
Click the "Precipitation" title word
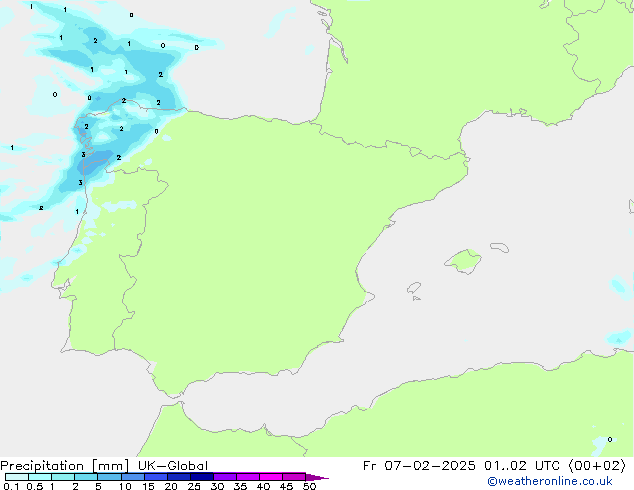pyautogui.click(x=42, y=466)
